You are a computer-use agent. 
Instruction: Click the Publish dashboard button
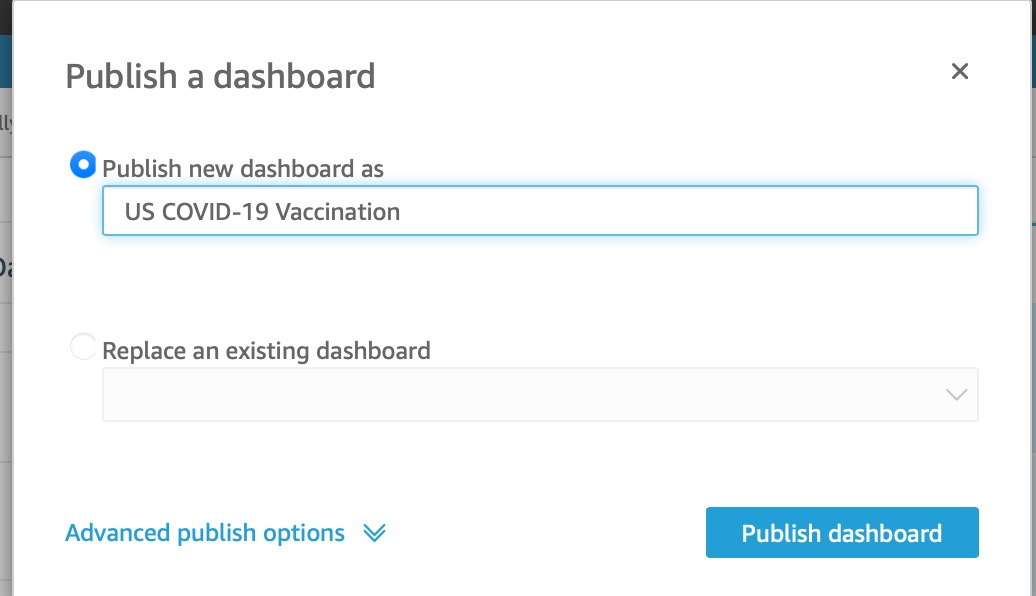click(x=842, y=533)
